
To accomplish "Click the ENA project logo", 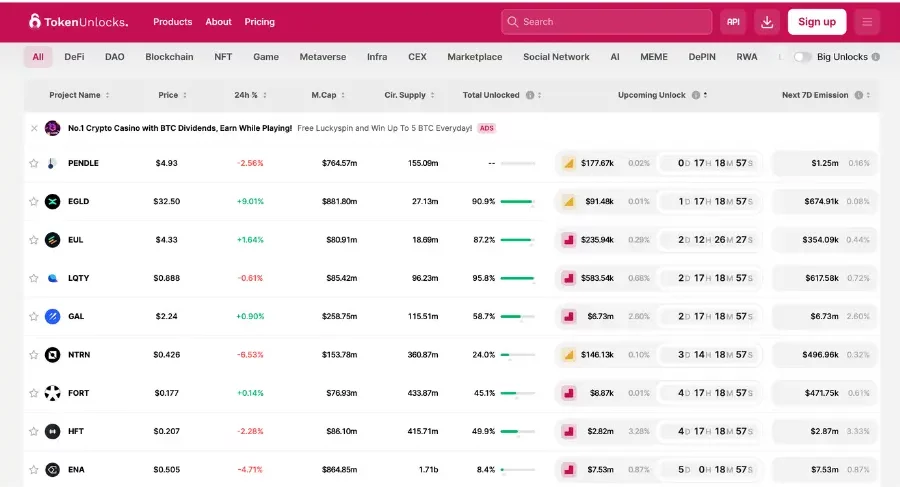I will coord(52,470).
